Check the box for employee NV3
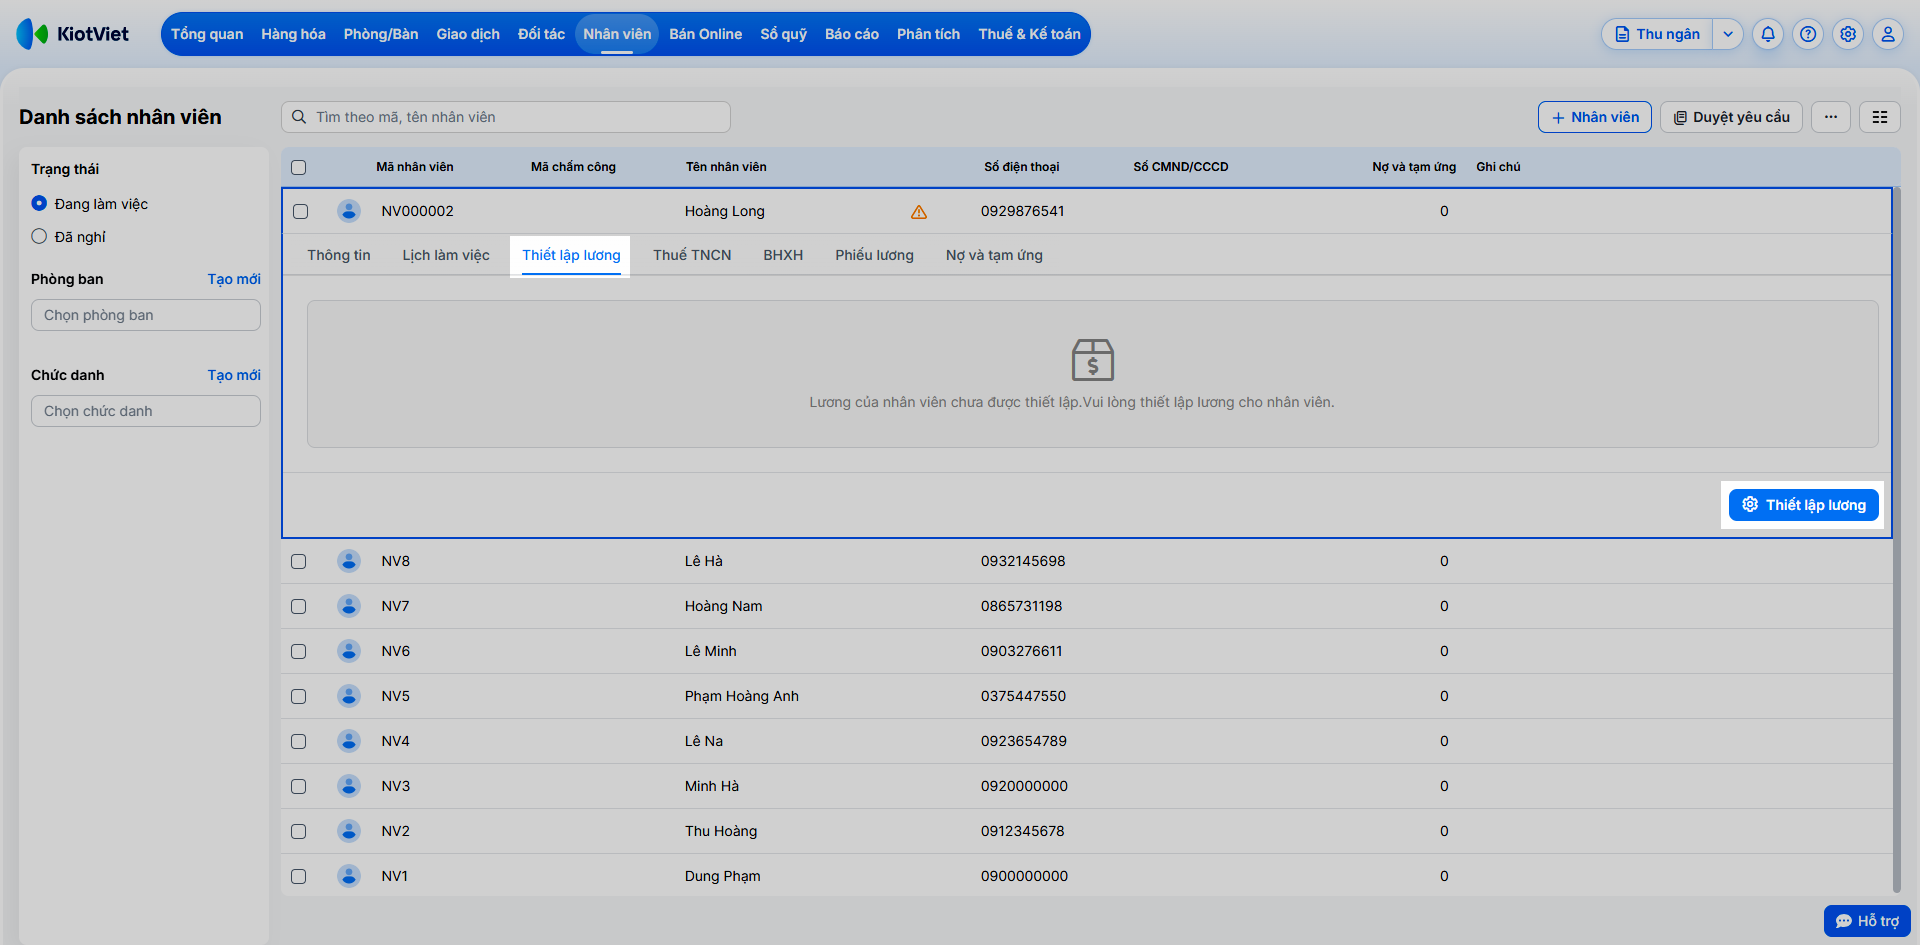This screenshot has height=945, width=1920. (x=299, y=786)
